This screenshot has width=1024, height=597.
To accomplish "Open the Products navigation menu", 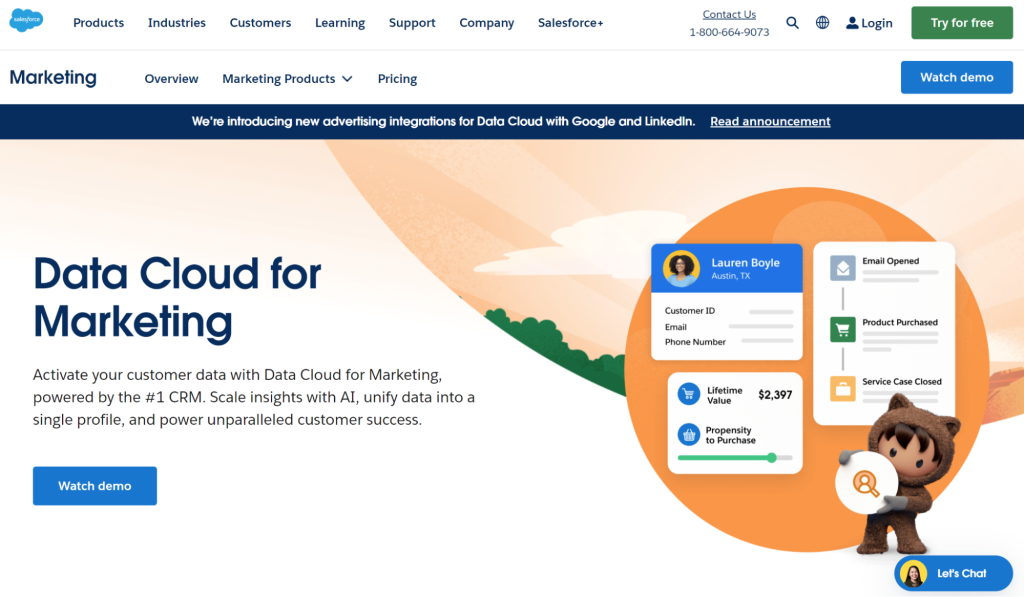I will 98,22.
